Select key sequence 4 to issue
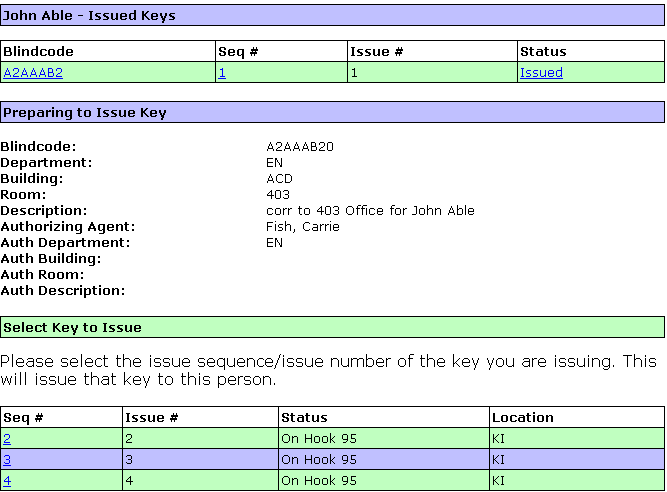Screen dimensions: 667x492 pyautogui.click(x=7, y=481)
